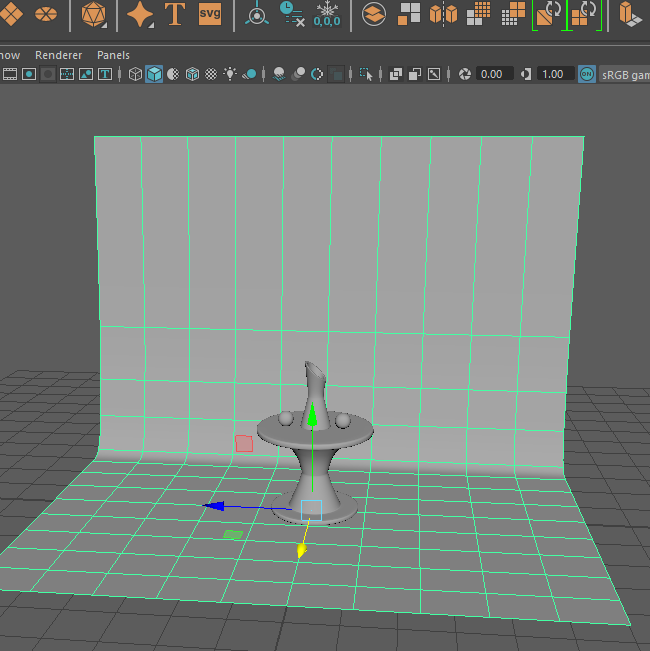Click the SVG import tool icon

pos(210,14)
